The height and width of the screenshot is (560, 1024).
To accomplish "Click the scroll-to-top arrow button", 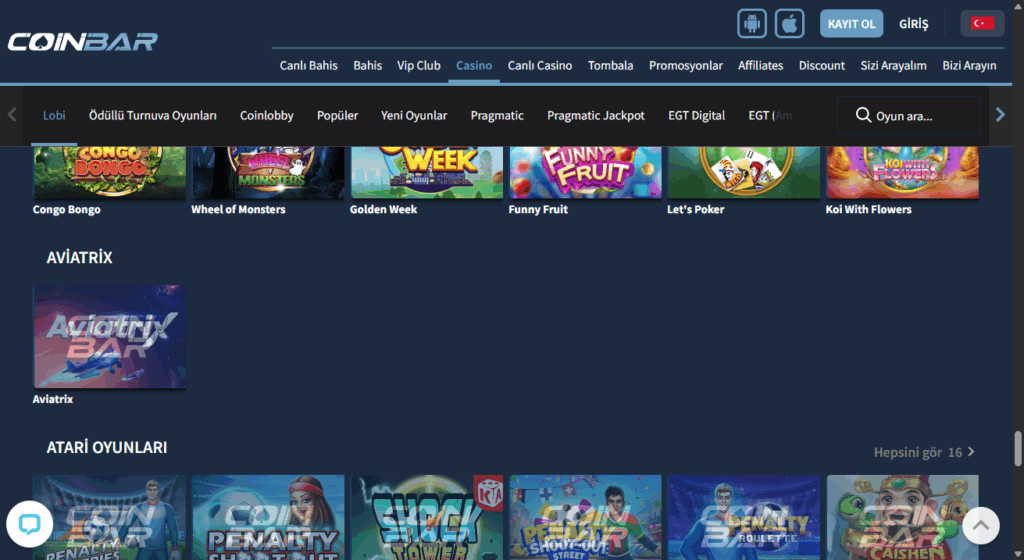I will (x=980, y=525).
